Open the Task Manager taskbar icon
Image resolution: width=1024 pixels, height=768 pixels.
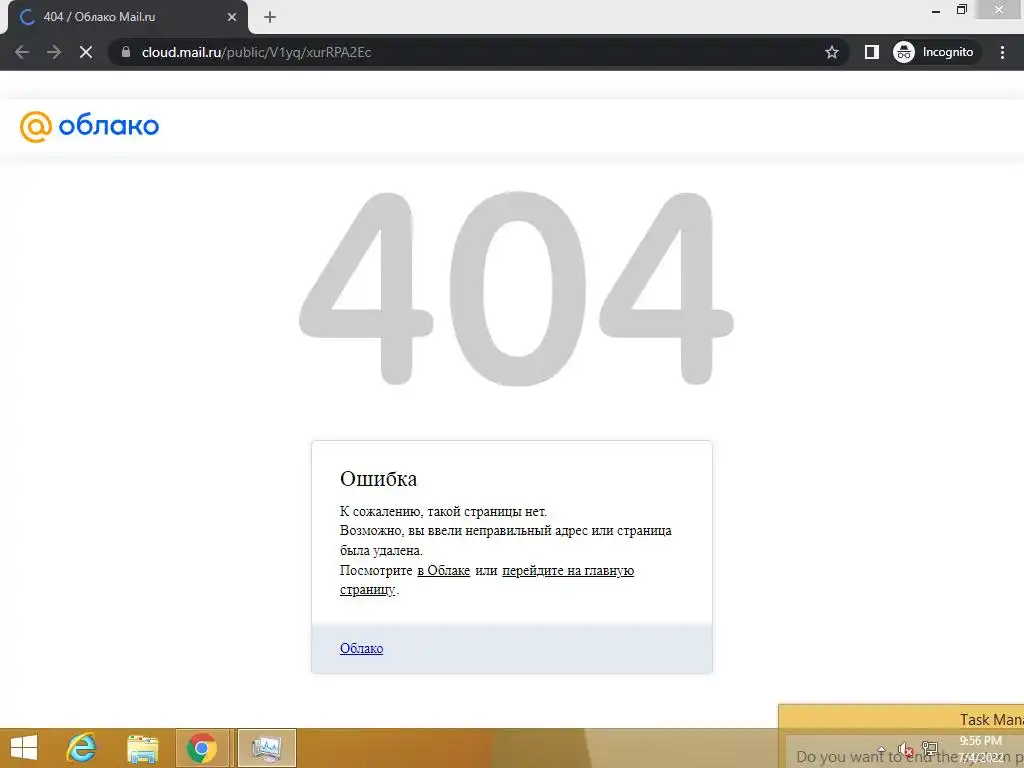pyautogui.click(x=266, y=748)
